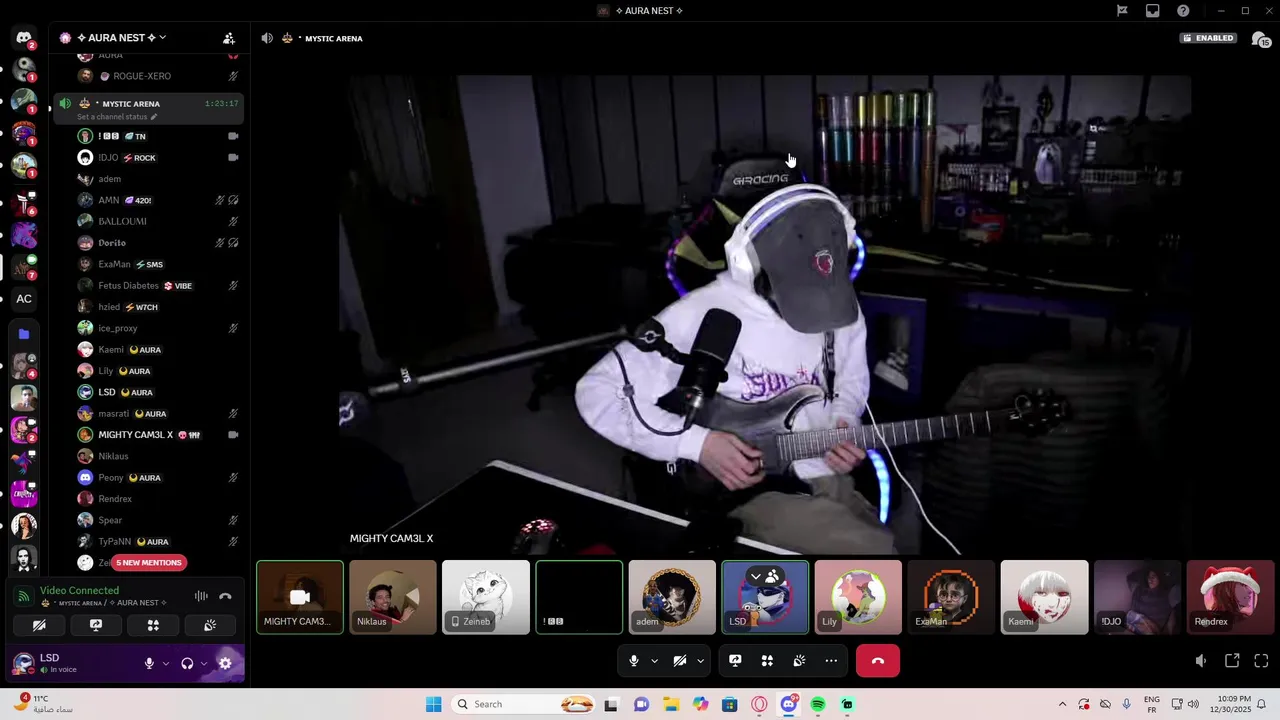Open the AC server in the sidebar
Image resolution: width=1280 pixels, height=720 pixels.
pyautogui.click(x=24, y=299)
